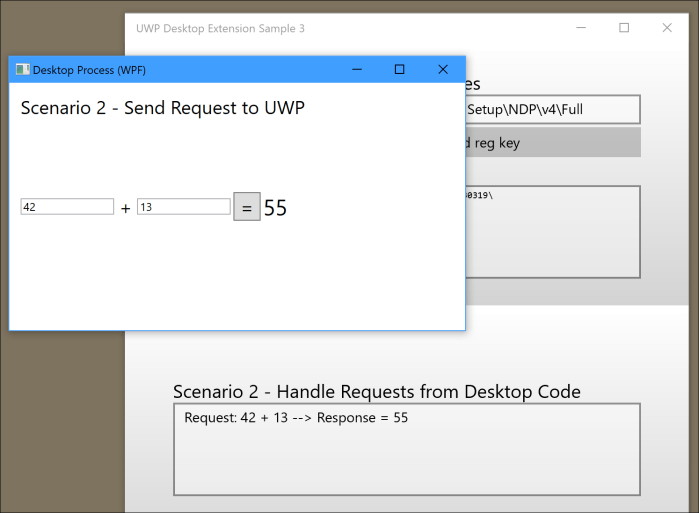This screenshot has height=513, width=699.
Task: Click the plus sign between the number fields
Action: pos(125,208)
